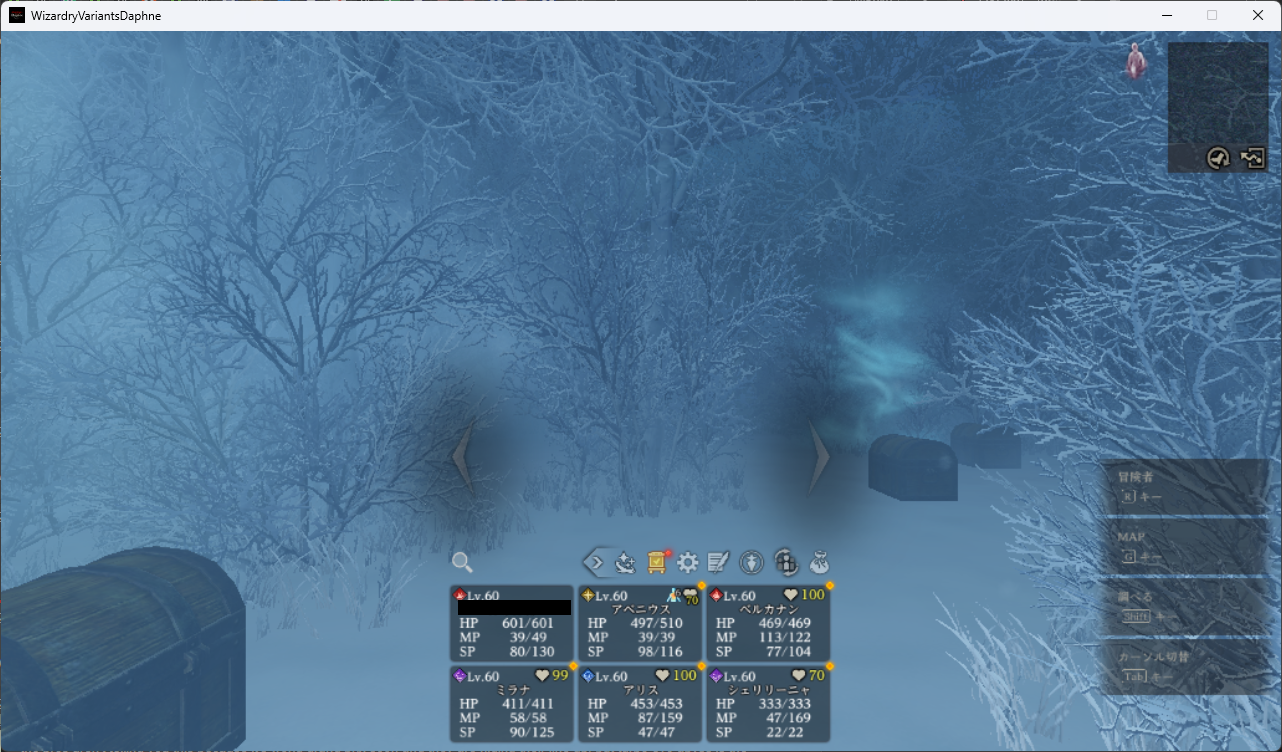Click the pink figure icon beside minimap
Image resolution: width=1282 pixels, height=752 pixels.
point(1136,61)
